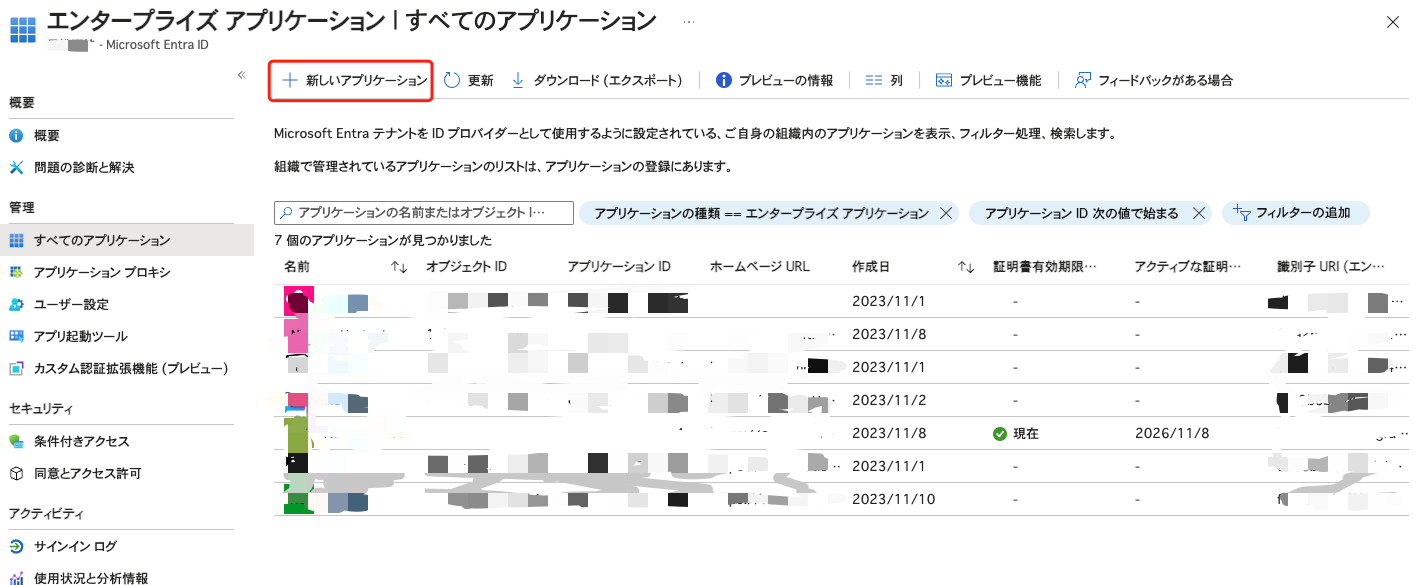Click the ホームページ URL column header
The height and width of the screenshot is (585, 1417).
pos(760,267)
